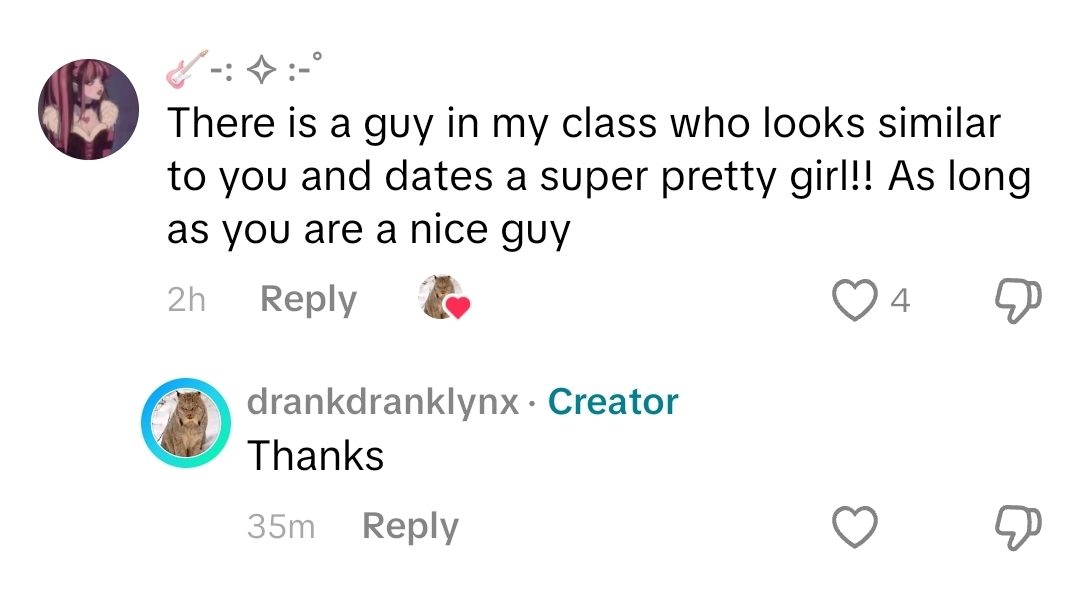
Task: Visit the drankdranklynx username link
Action: coord(383,402)
